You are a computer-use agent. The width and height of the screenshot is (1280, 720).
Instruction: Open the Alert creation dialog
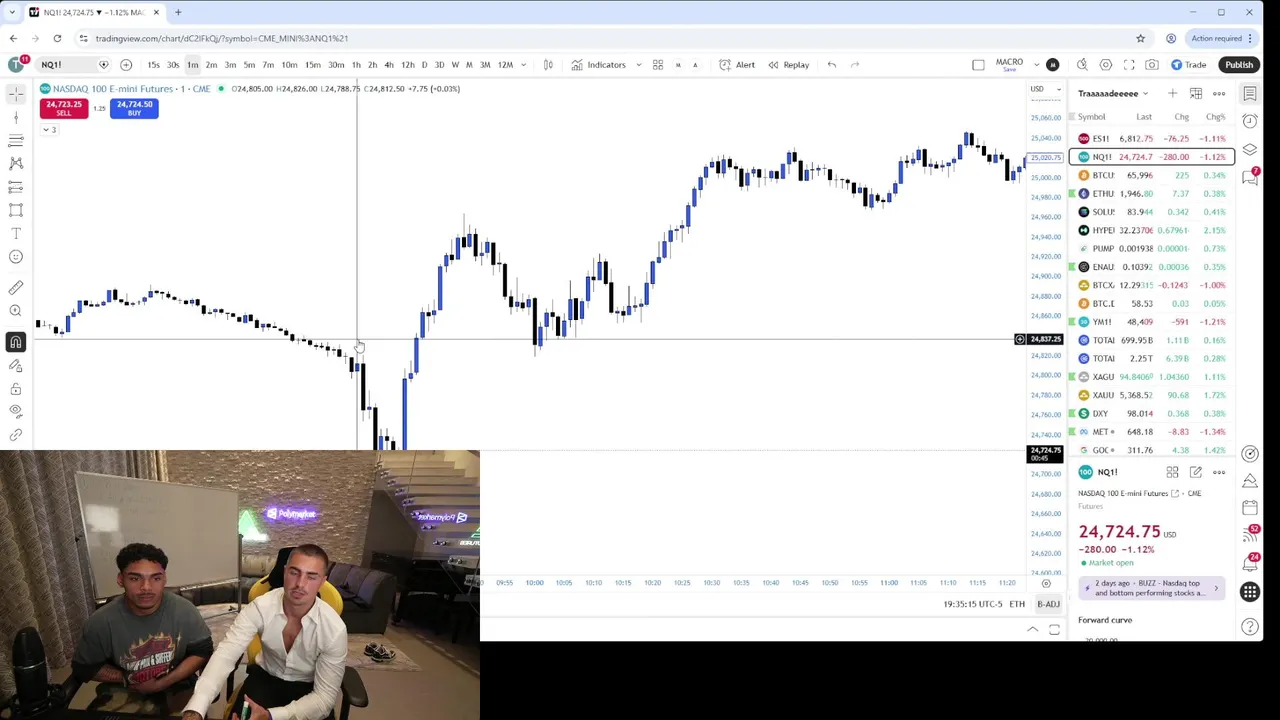pos(737,65)
